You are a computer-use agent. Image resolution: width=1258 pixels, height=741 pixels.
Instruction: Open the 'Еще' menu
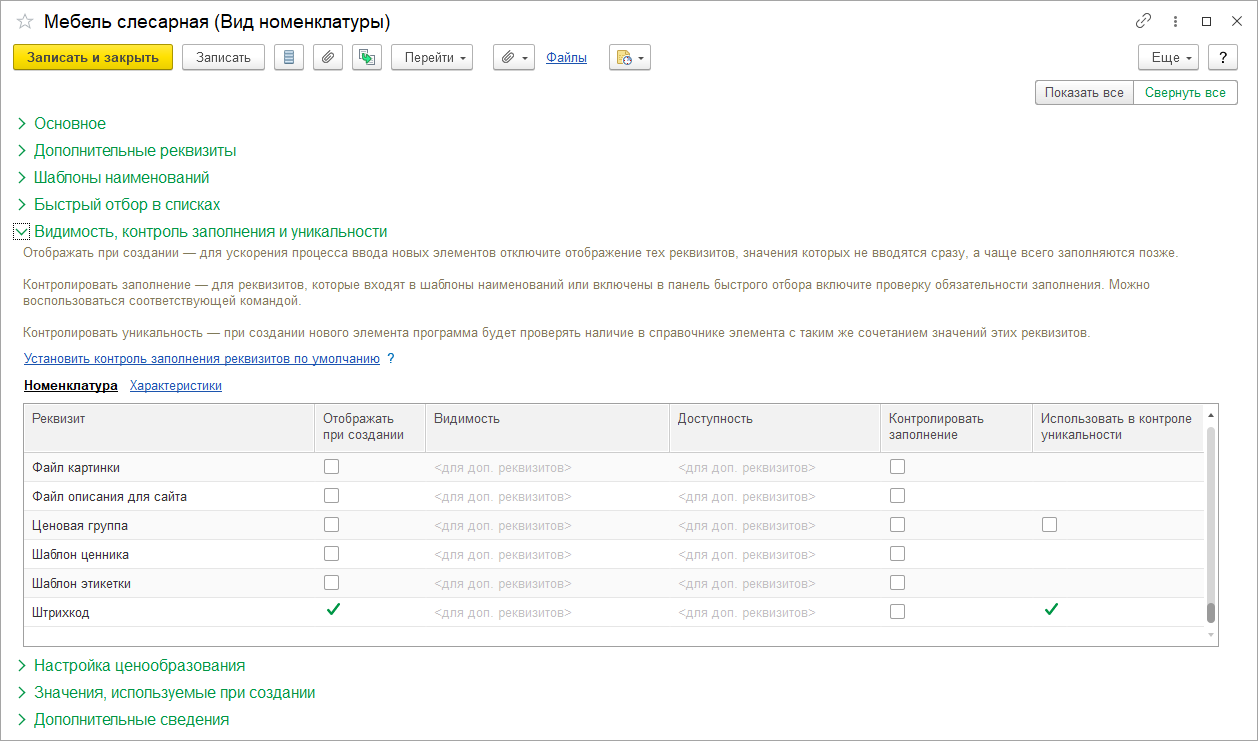coord(1169,58)
